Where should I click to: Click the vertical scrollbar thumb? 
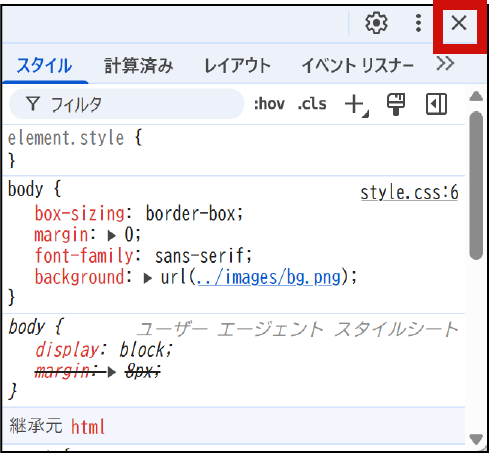[476, 185]
